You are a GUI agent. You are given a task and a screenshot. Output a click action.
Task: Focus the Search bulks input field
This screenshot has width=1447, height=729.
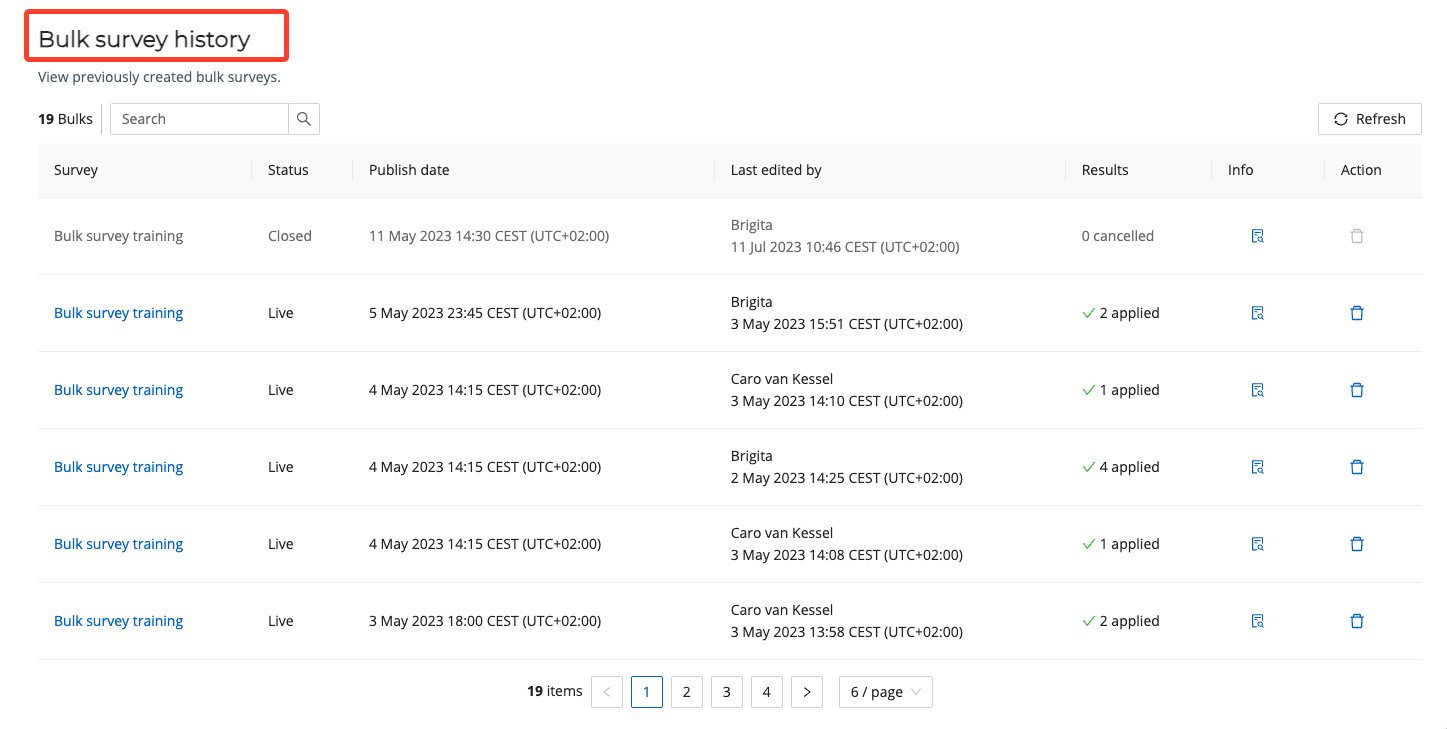pyautogui.click(x=200, y=119)
